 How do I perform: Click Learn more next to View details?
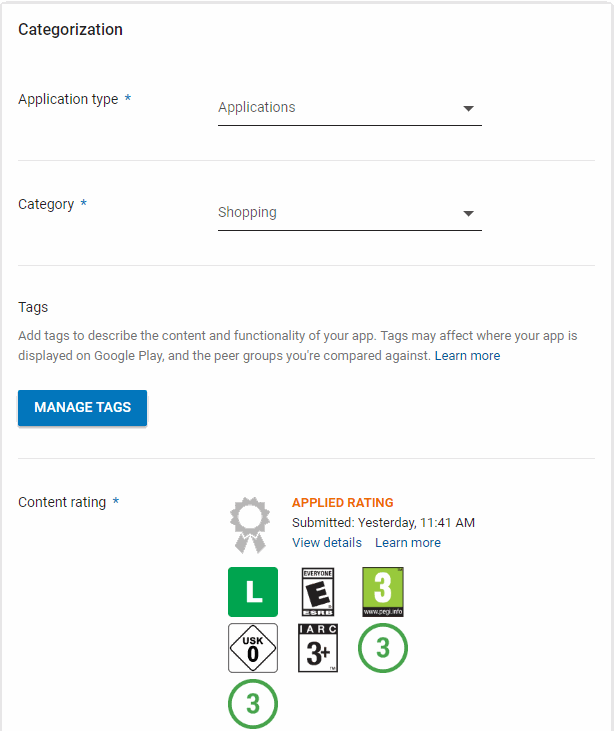click(408, 542)
